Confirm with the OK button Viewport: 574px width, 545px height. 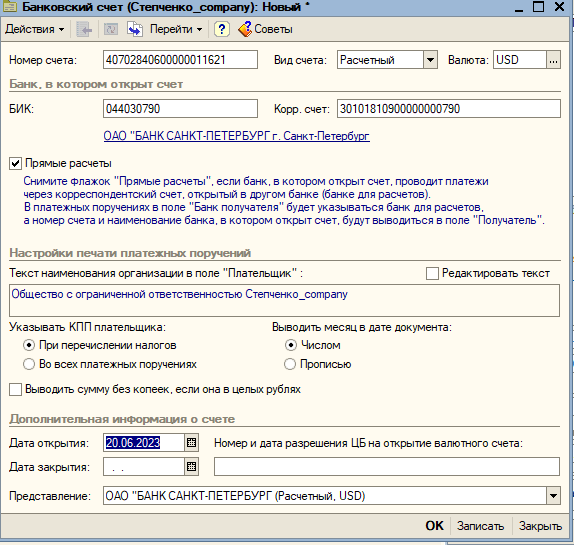(x=434, y=526)
